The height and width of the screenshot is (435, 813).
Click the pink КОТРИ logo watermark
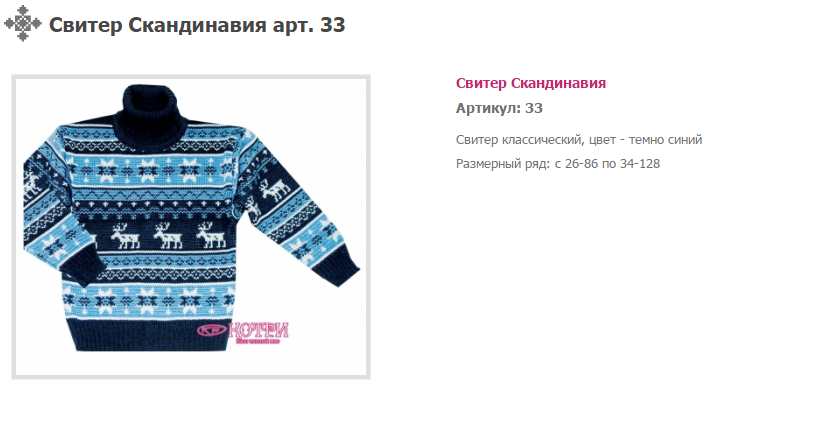click(x=243, y=333)
